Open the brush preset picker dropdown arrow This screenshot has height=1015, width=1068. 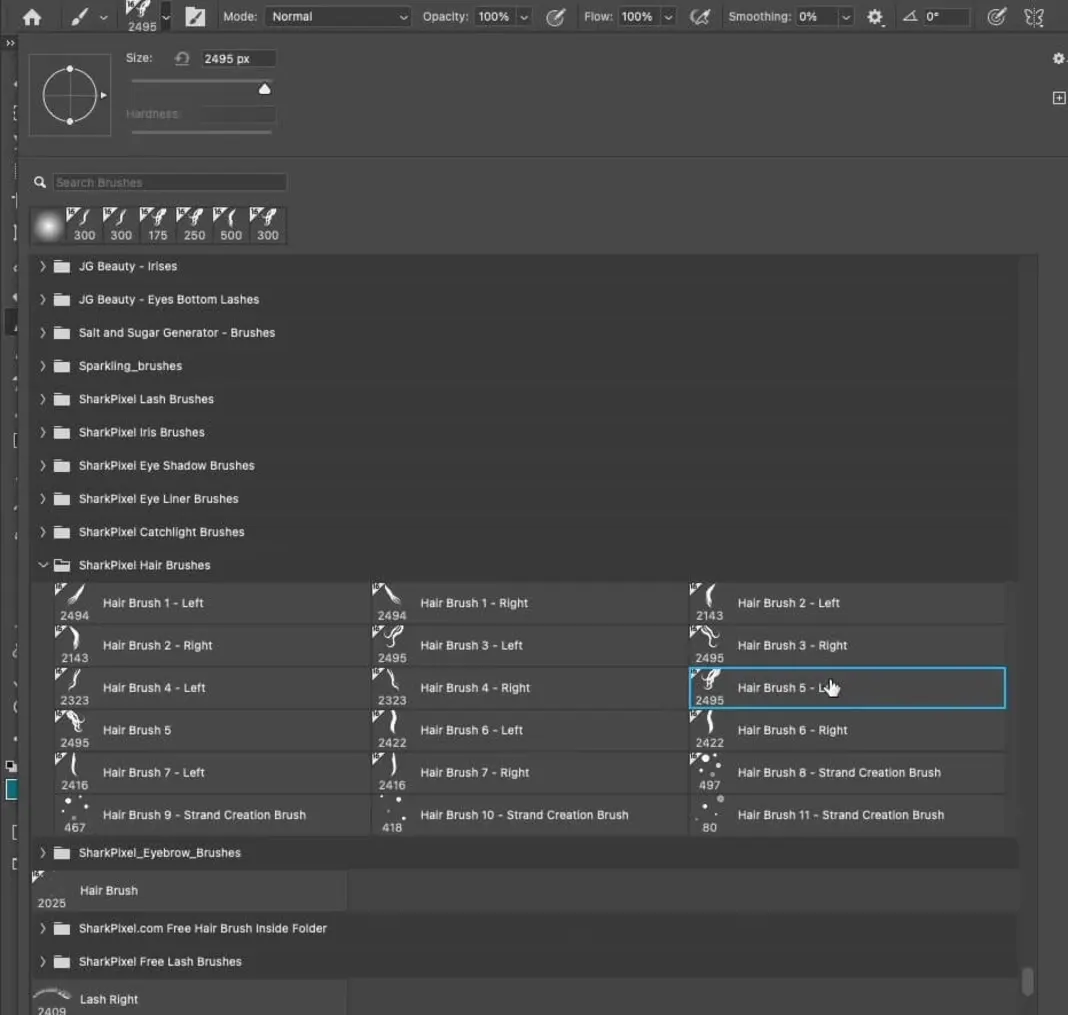tap(166, 16)
